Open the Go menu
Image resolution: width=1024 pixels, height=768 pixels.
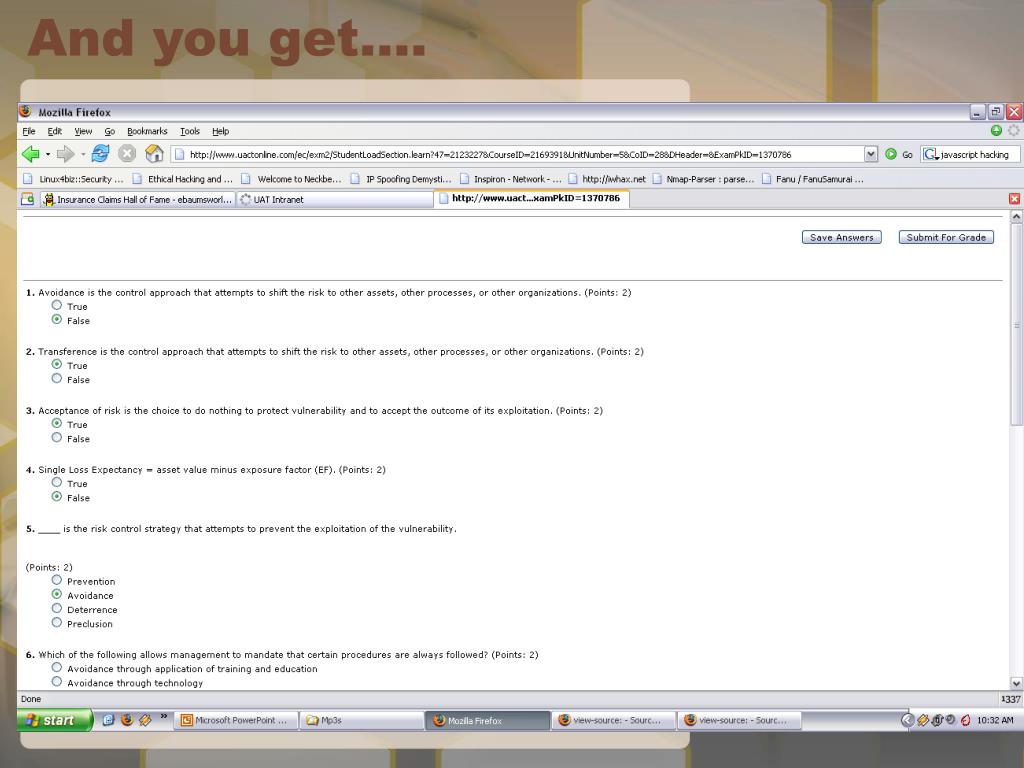(110, 131)
